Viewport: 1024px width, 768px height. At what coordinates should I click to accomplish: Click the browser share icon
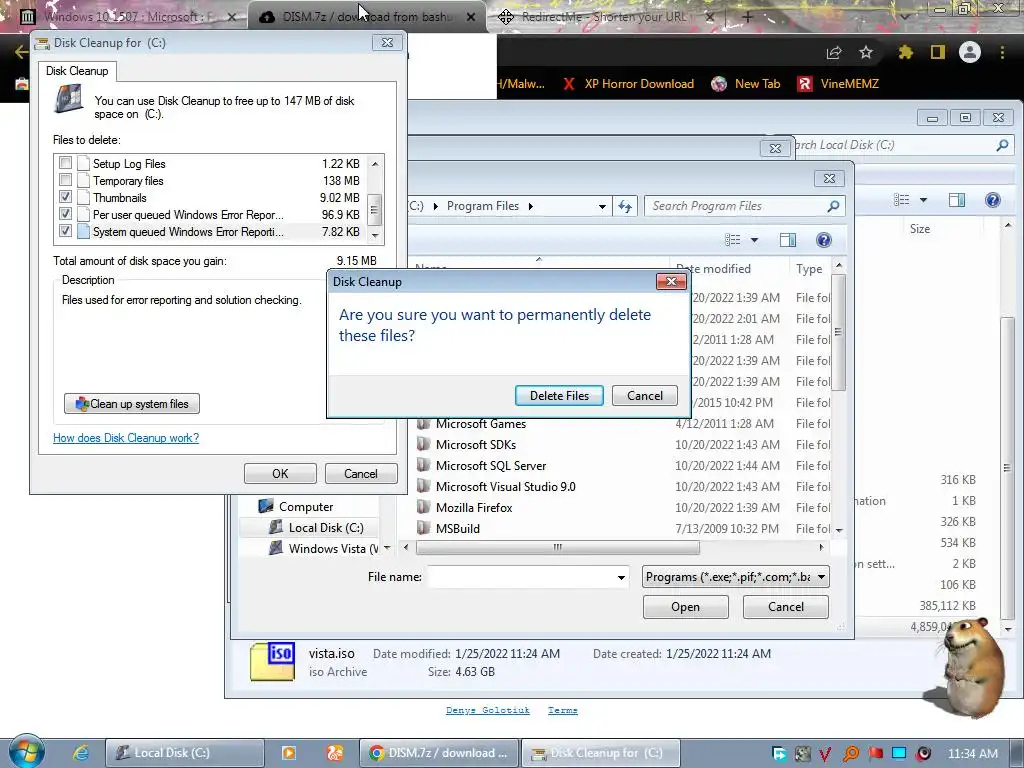tap(834, 52)
